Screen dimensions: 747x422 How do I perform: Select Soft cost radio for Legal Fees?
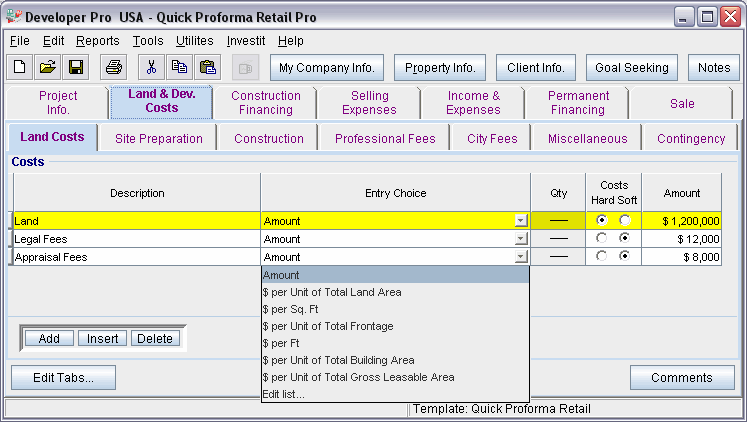pyautogui.click(x=625, y=238)
